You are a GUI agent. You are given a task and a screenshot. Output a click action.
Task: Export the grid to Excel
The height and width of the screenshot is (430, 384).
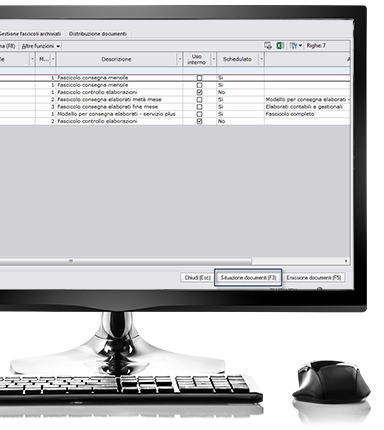pos(280,46)
